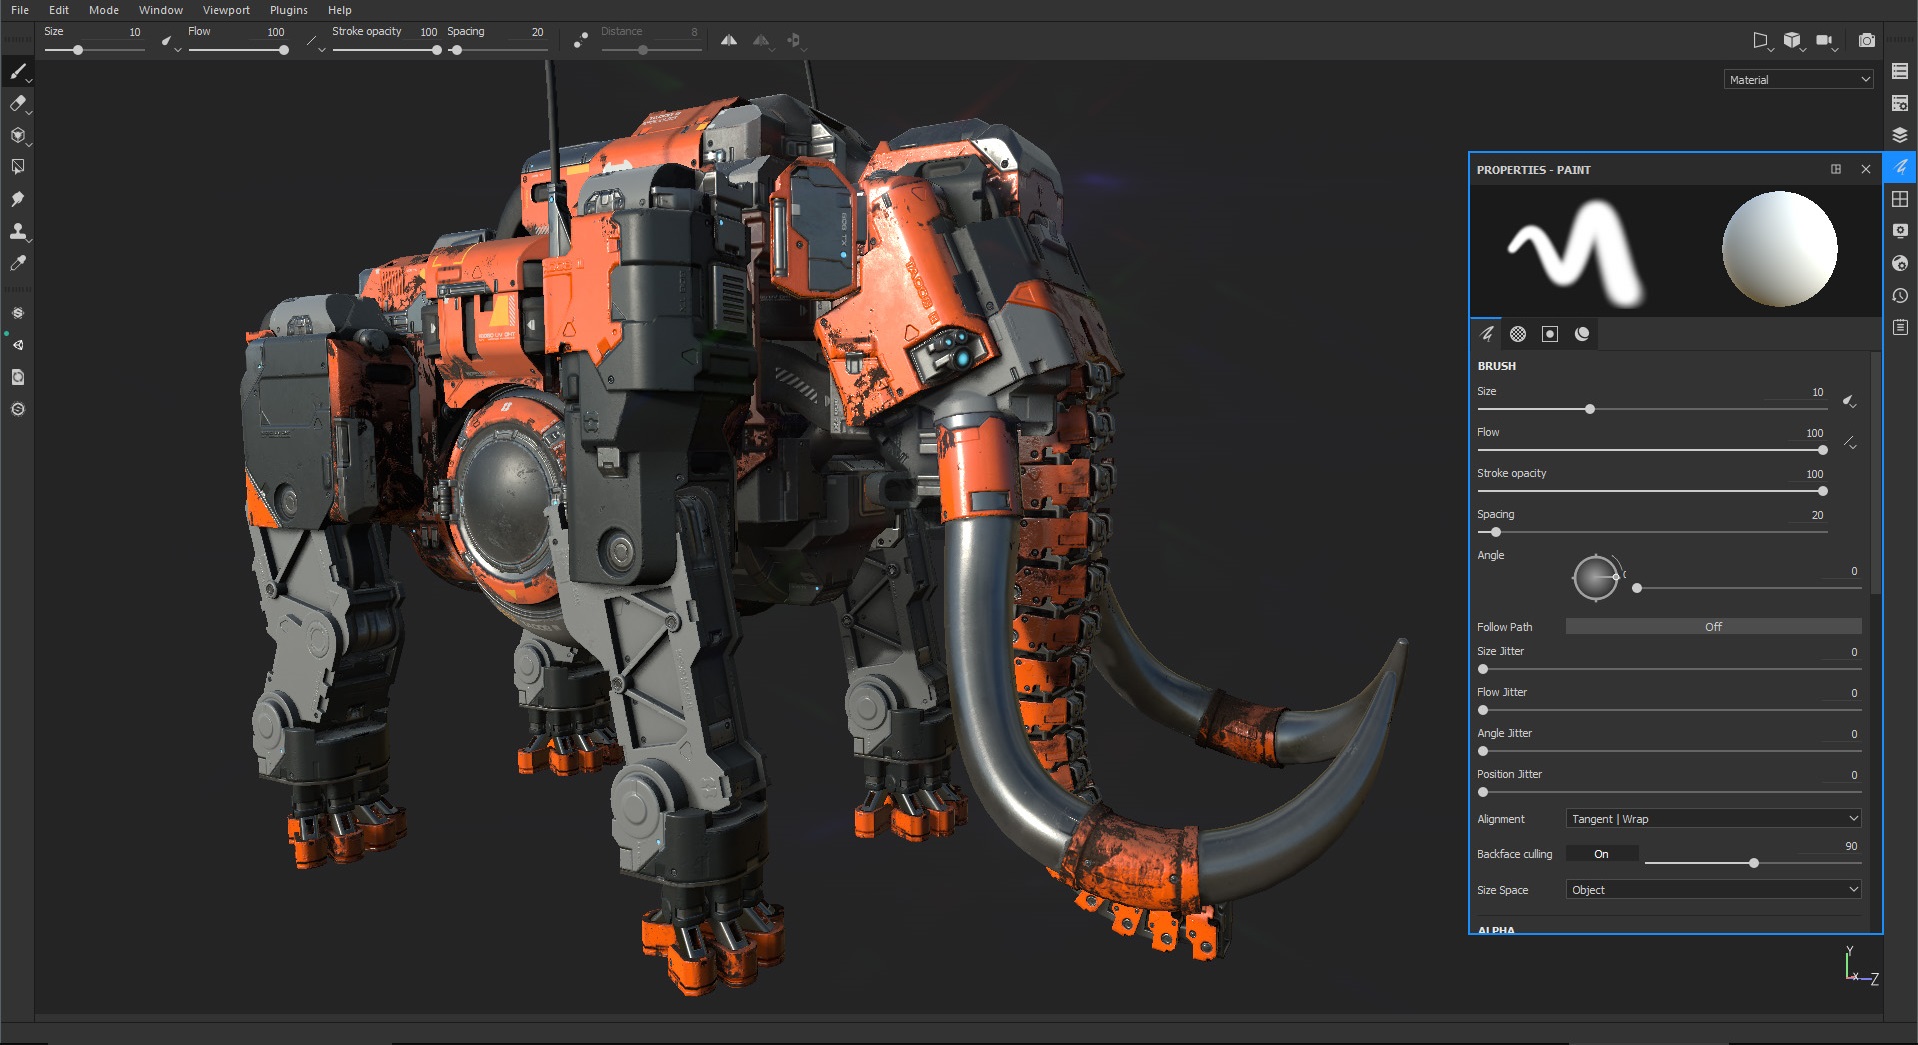Adjust the Size slider in Brush panel
Viewport: 1918px width, 1045px height.
(x=1652, y=409)
